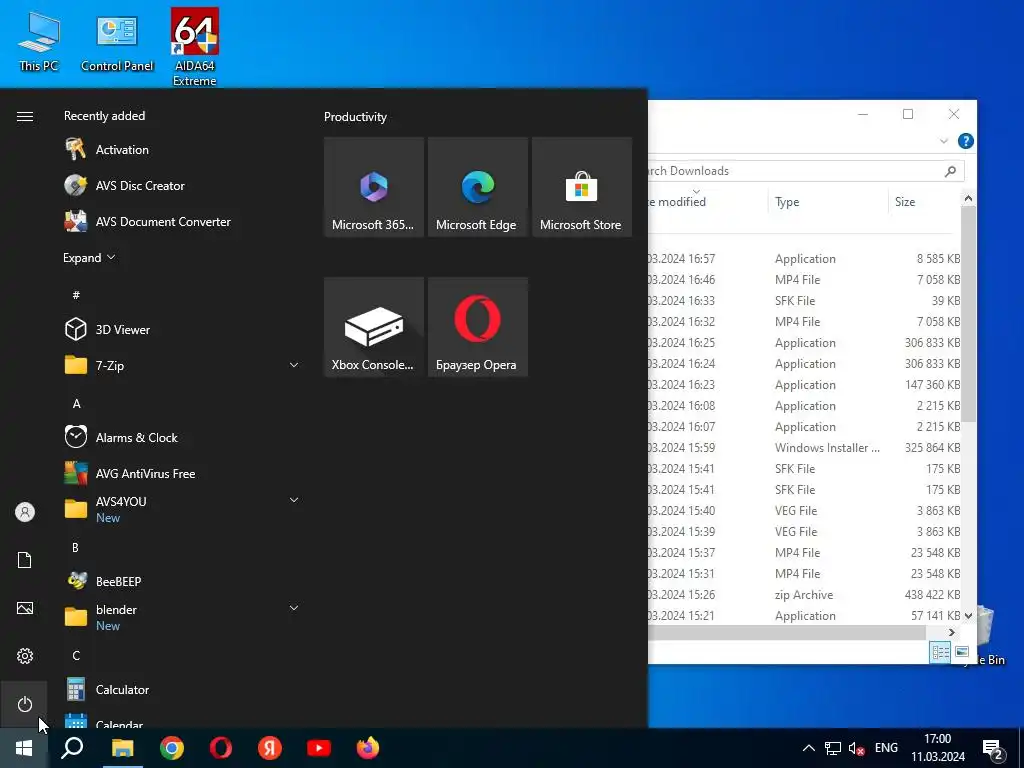Select the zip Archive file row
The image size is (1024, 768).
pos(805,594)
